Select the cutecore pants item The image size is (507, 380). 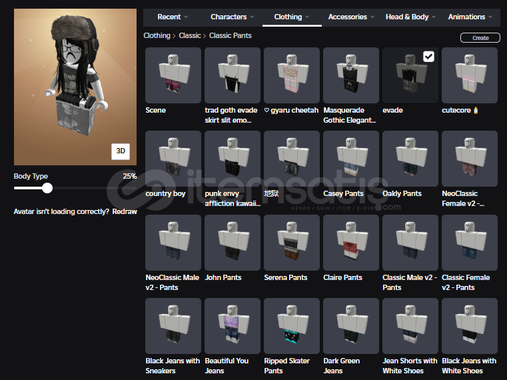point(470,75)
